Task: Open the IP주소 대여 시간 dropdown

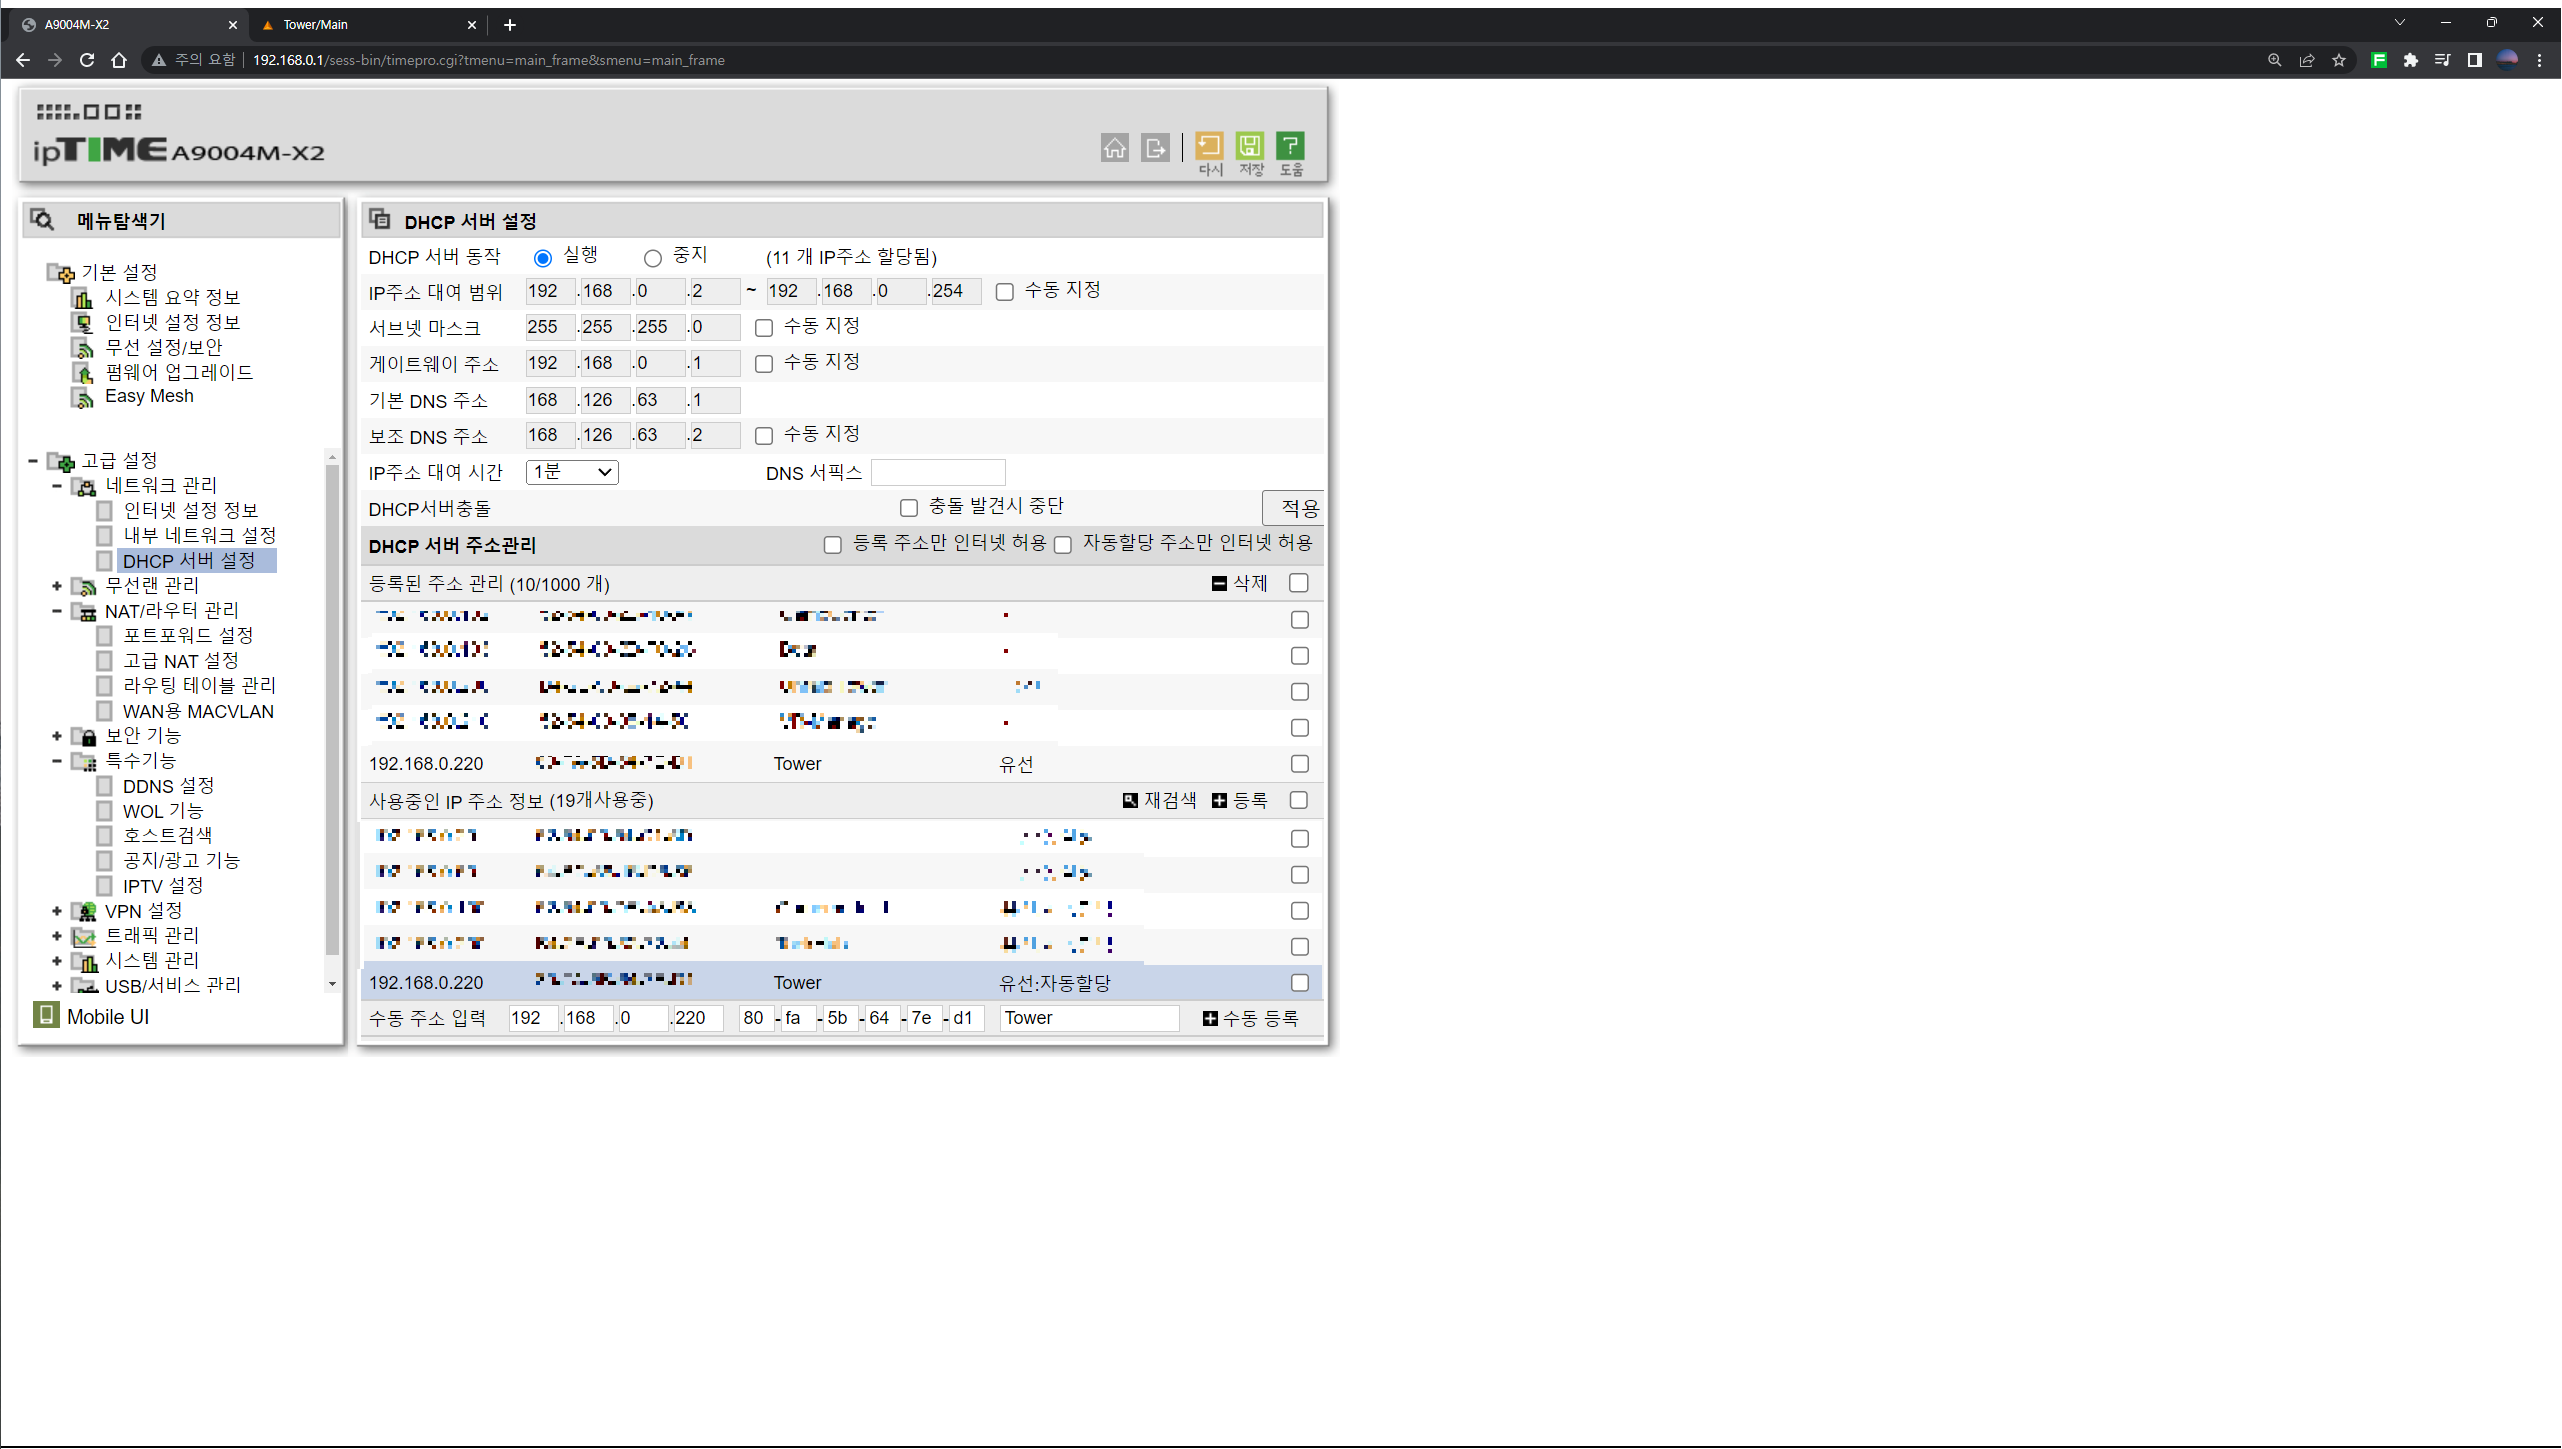Action: tap(572, 472)
